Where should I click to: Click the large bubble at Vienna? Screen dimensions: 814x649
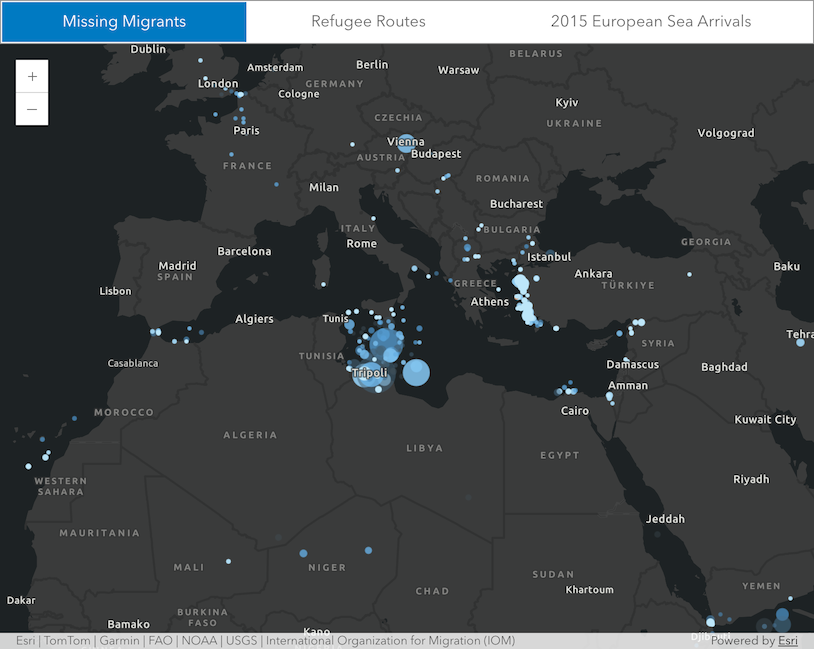pos(406,144)
